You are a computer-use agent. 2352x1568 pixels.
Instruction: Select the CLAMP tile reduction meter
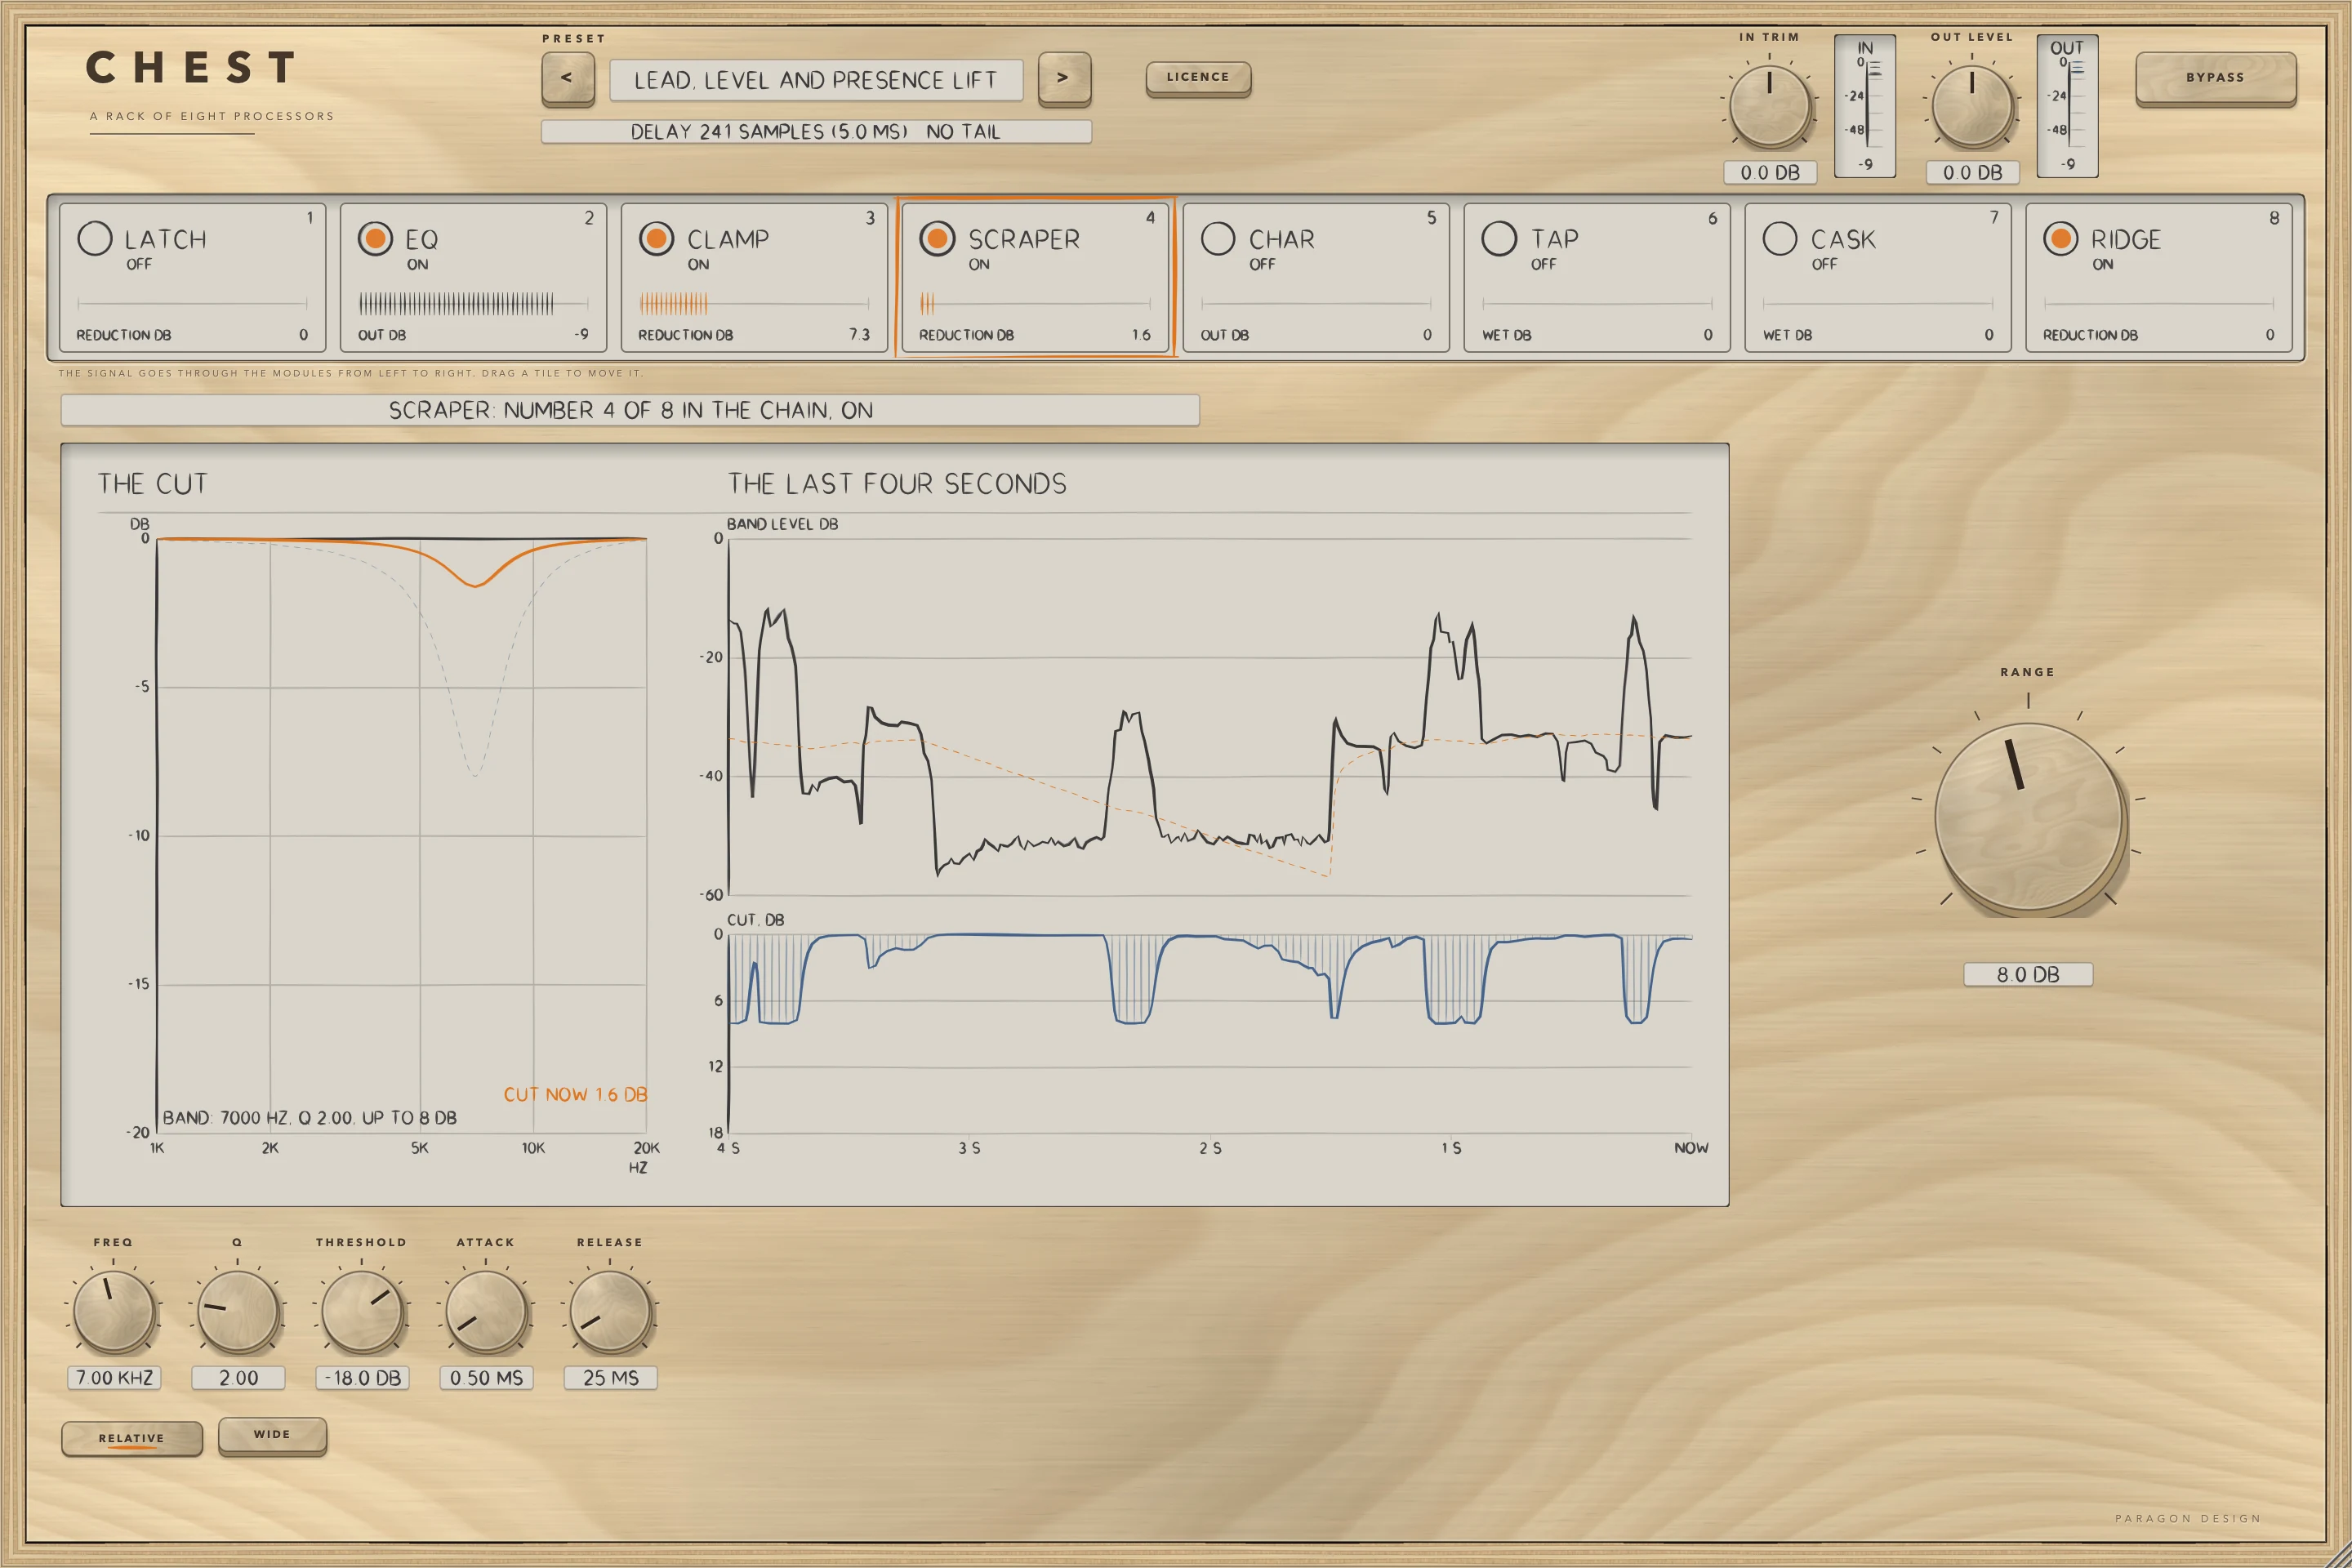tap(754, 303)
